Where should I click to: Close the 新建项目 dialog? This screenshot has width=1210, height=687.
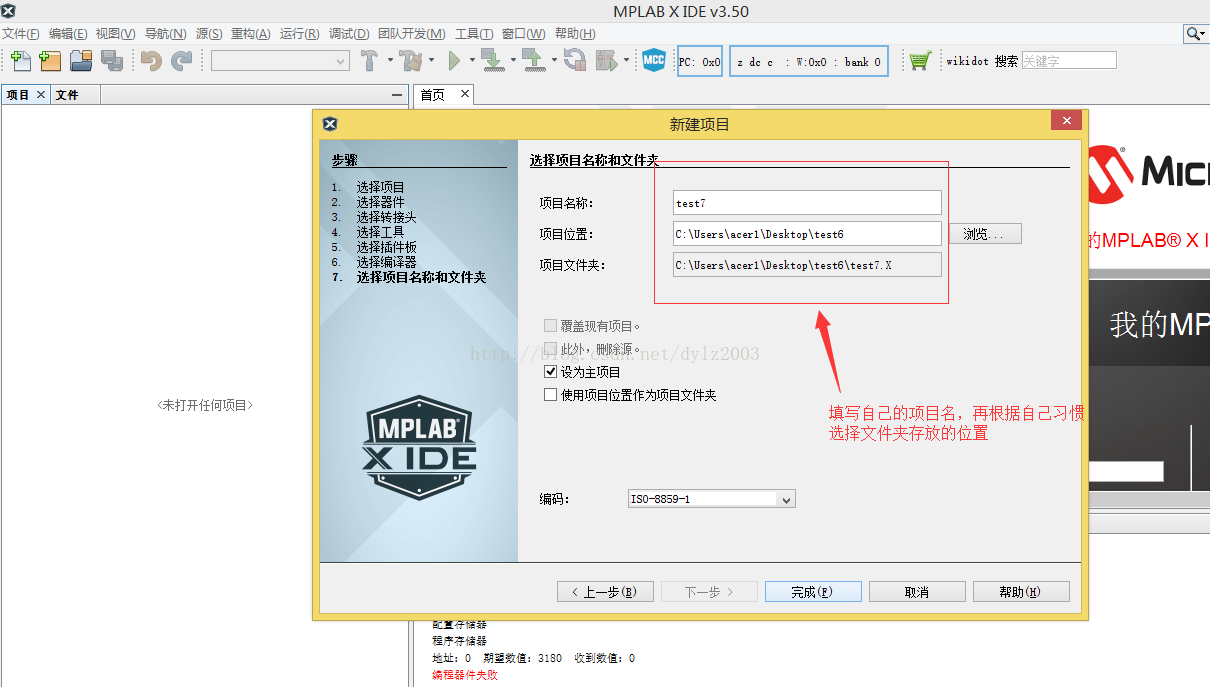1066,120
